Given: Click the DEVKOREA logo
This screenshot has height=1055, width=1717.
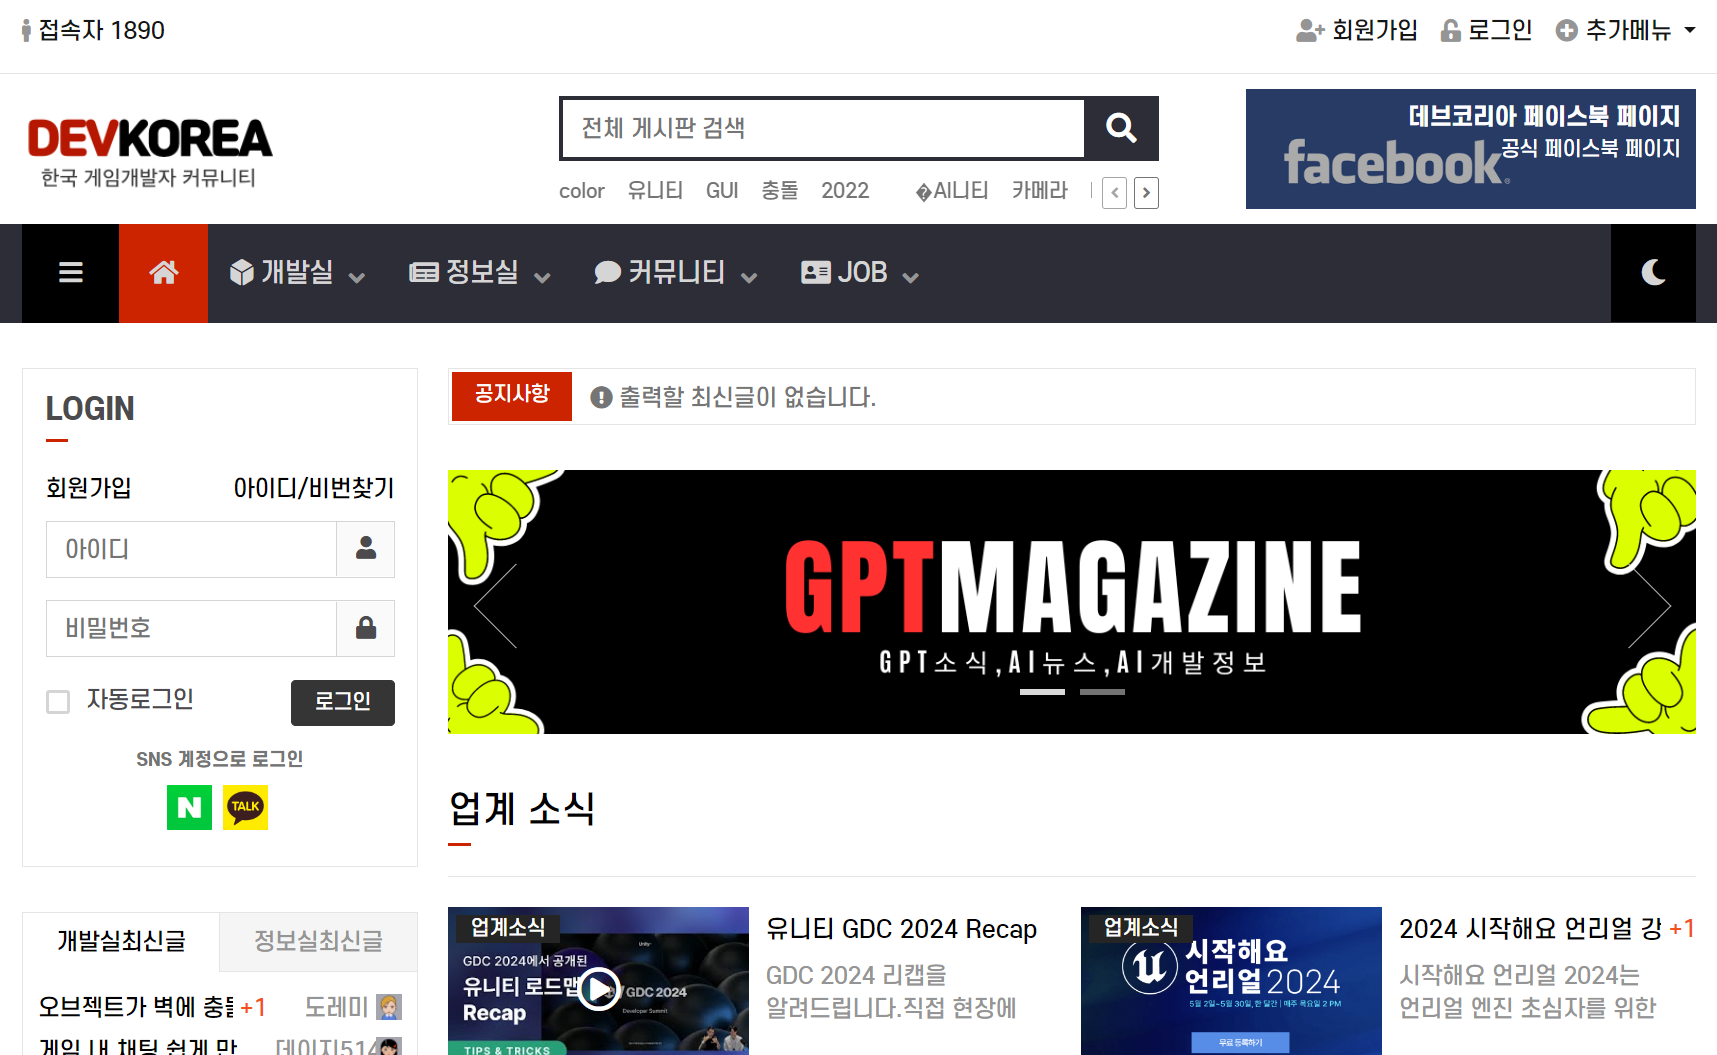Looking at the screenshot, I should click(x=149, y=152).
